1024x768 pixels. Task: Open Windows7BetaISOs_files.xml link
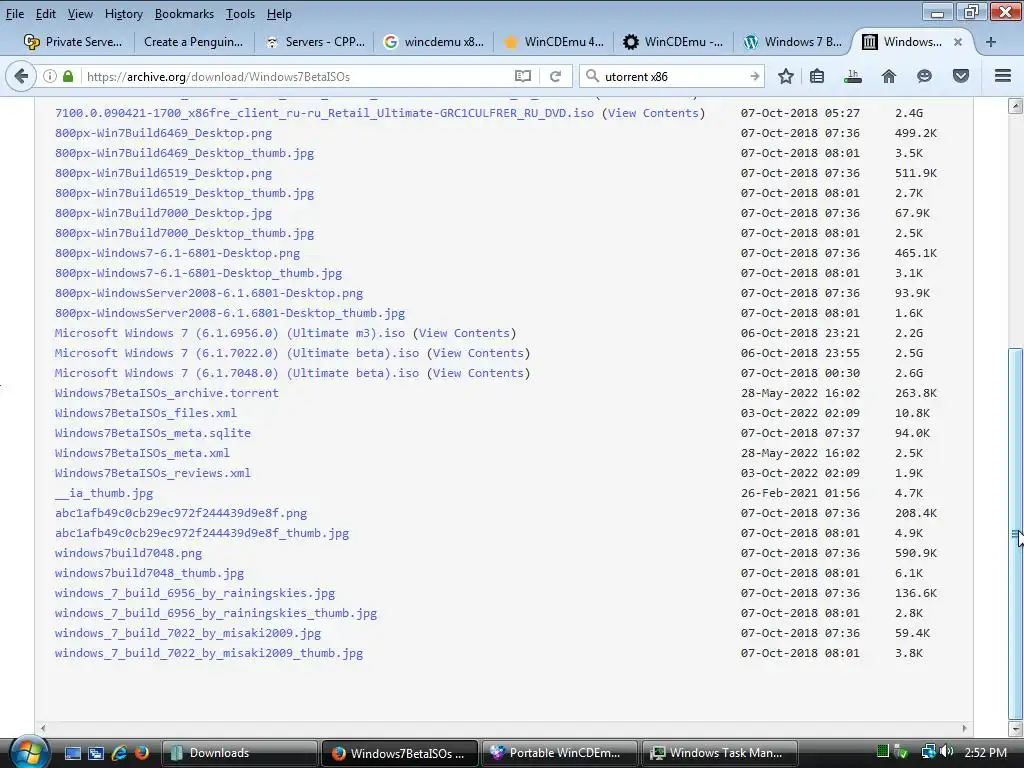[146, 413]
